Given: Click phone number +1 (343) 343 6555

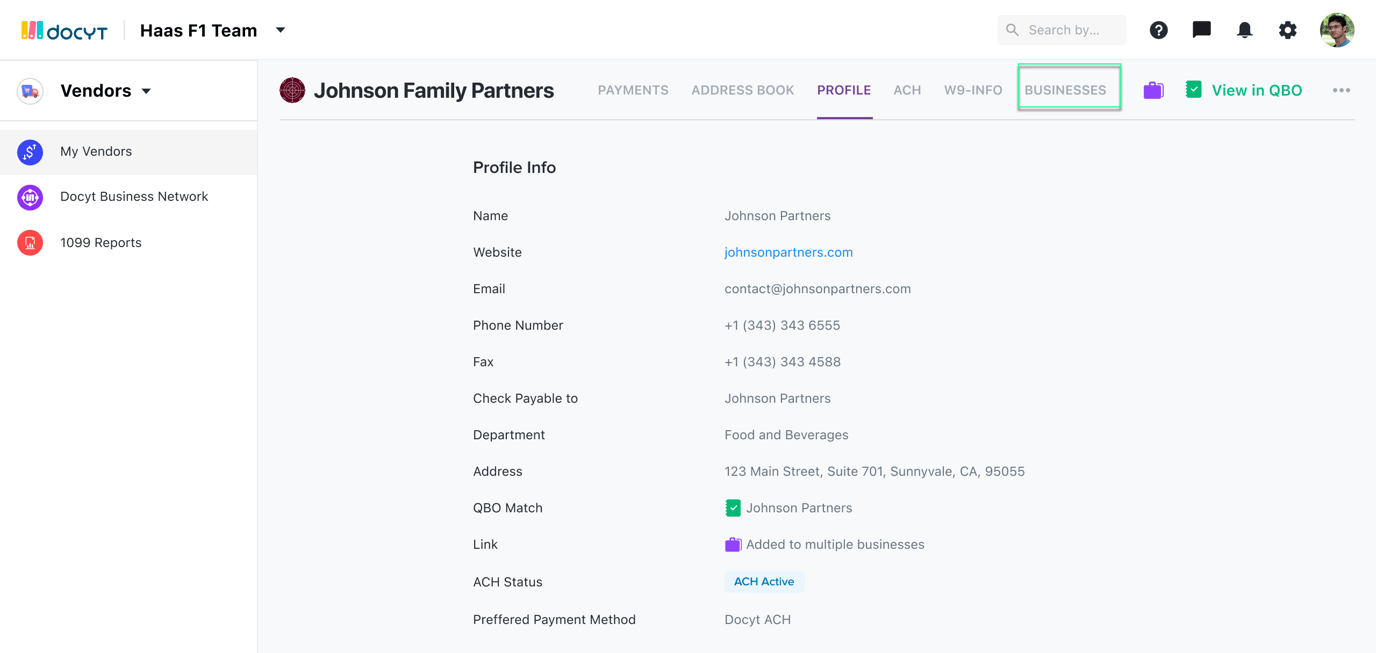Looking at the screenshot, I should (782, 325).
